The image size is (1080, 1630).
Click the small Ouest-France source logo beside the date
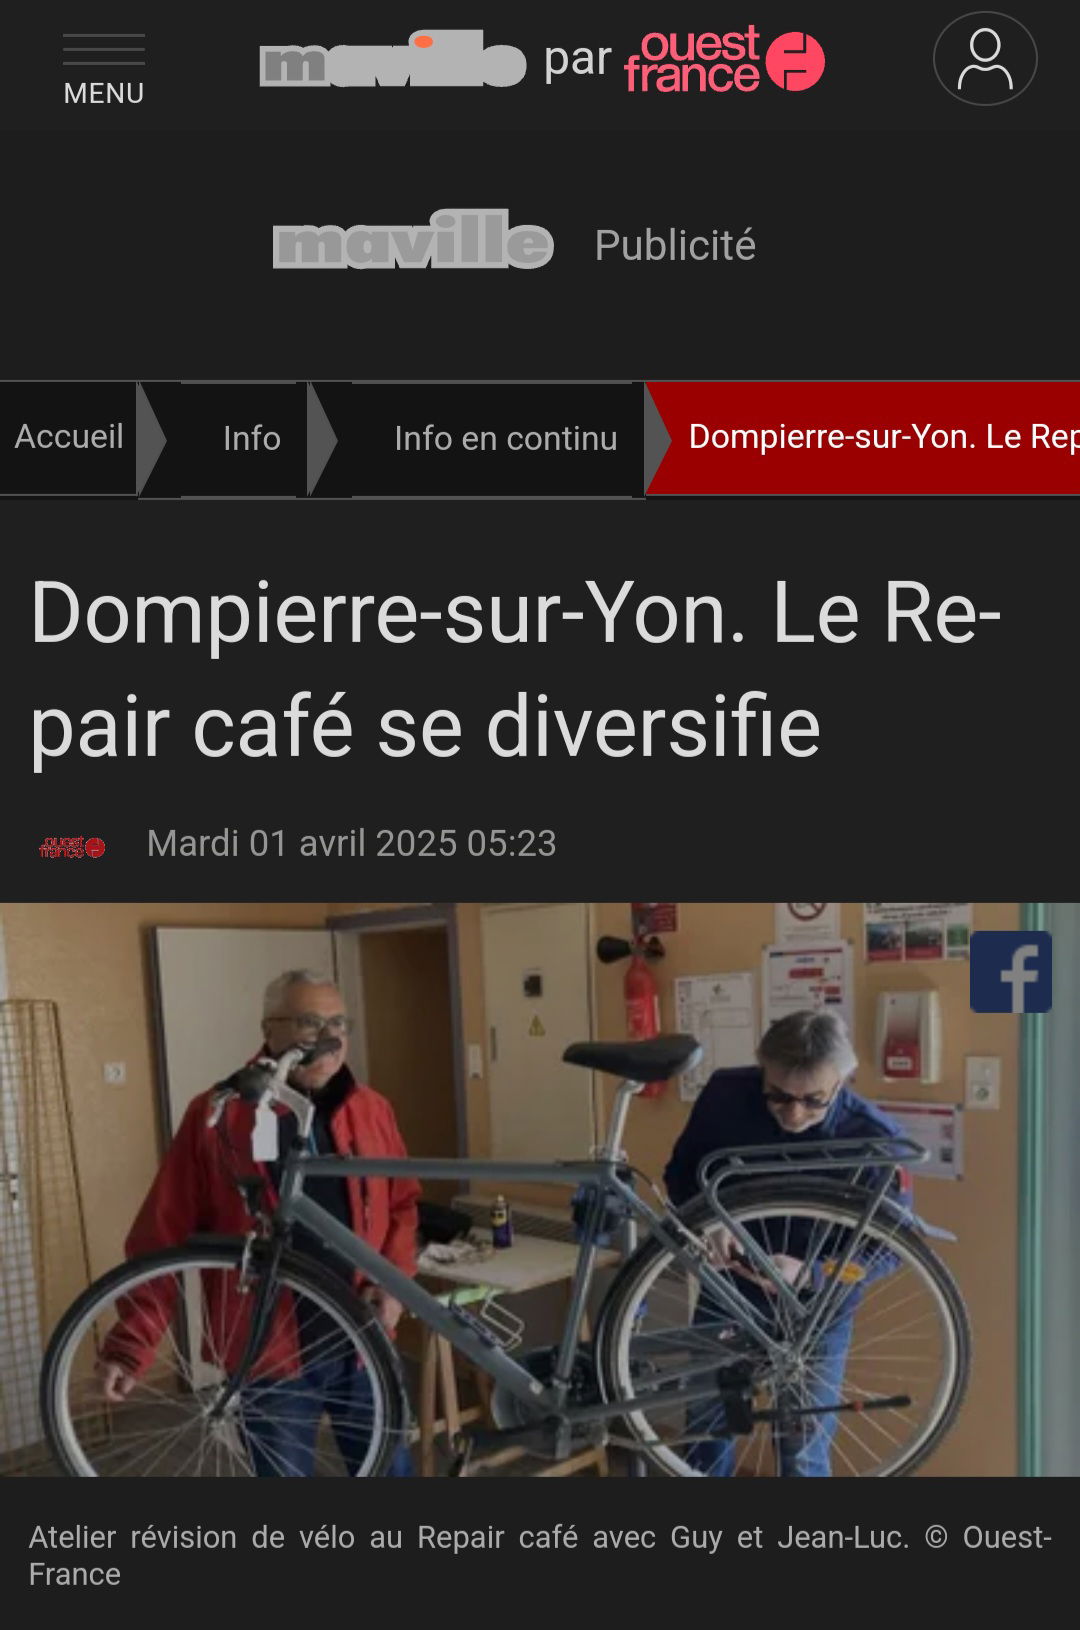pos(72,846)
